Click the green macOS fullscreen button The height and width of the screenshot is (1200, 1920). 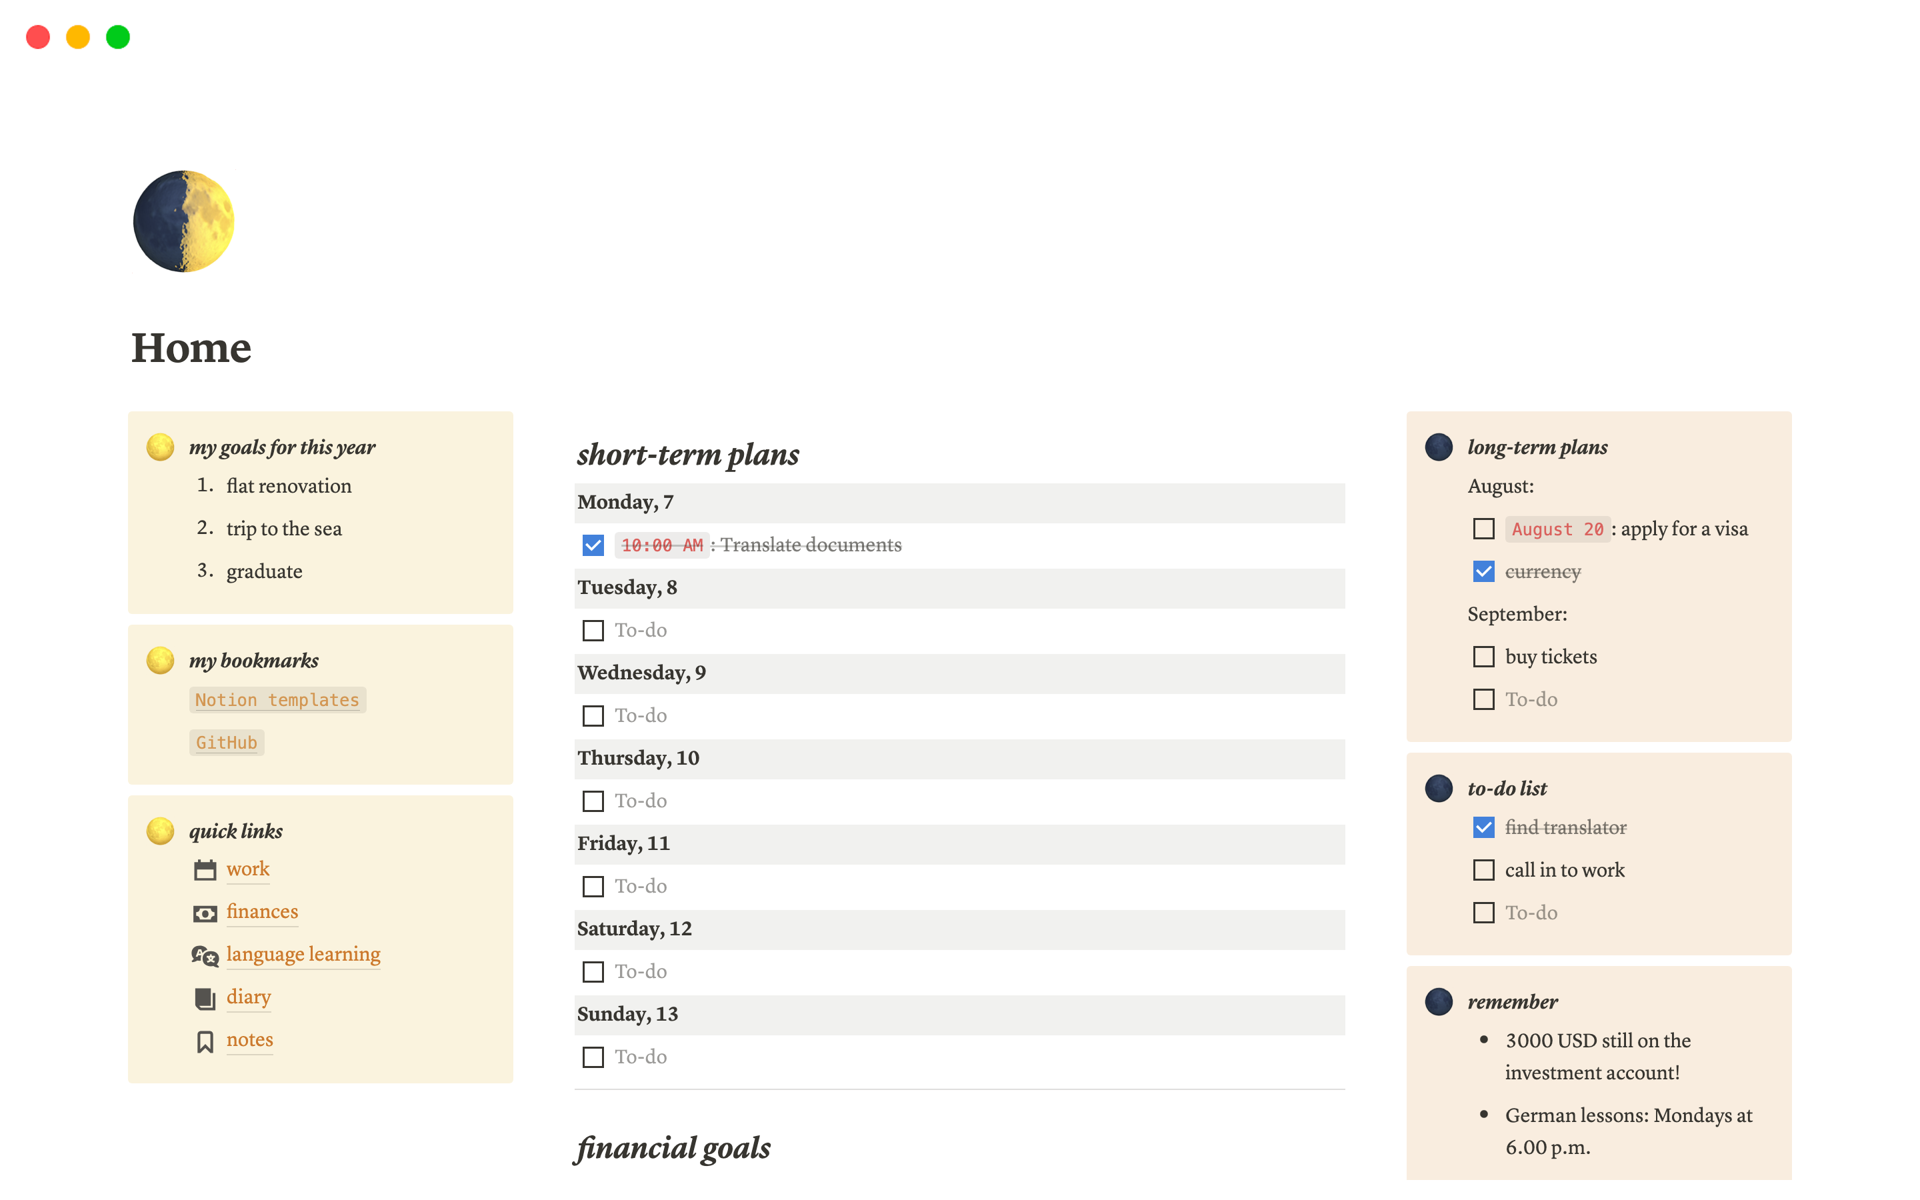(x=118, y=37)
